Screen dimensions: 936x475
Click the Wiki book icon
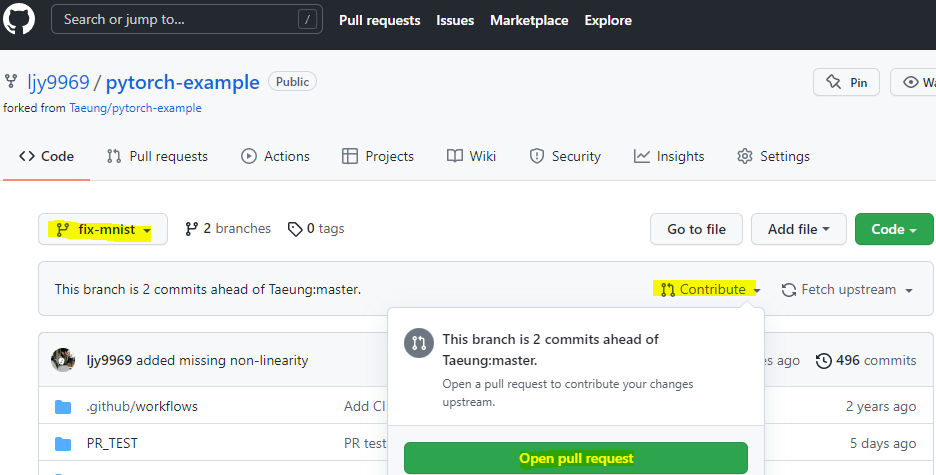pyautogui.click(x=455, y=156)
